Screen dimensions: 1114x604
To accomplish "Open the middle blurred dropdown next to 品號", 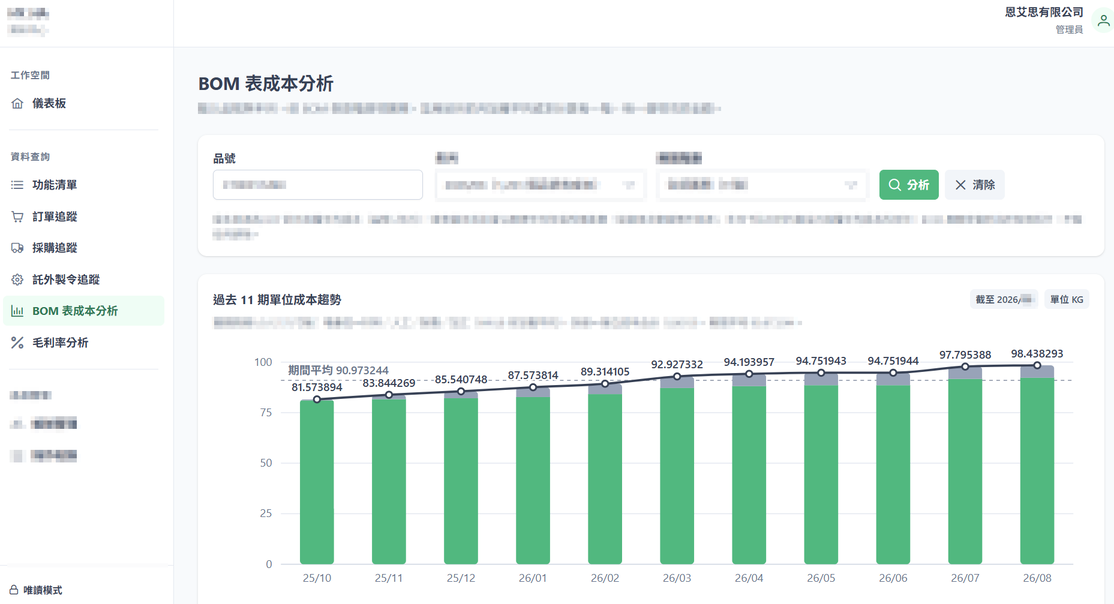I will tap(540, 185).
